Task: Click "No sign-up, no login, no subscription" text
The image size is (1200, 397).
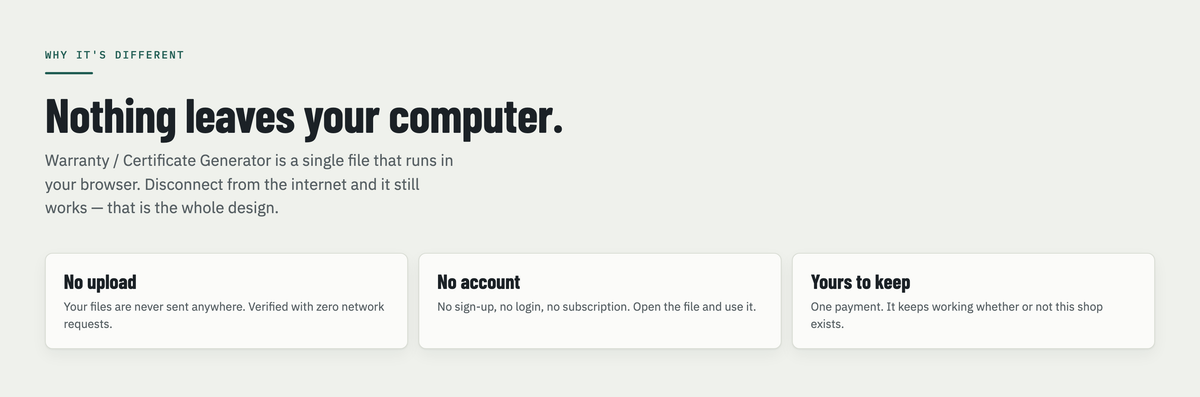Action: (534, 307)
